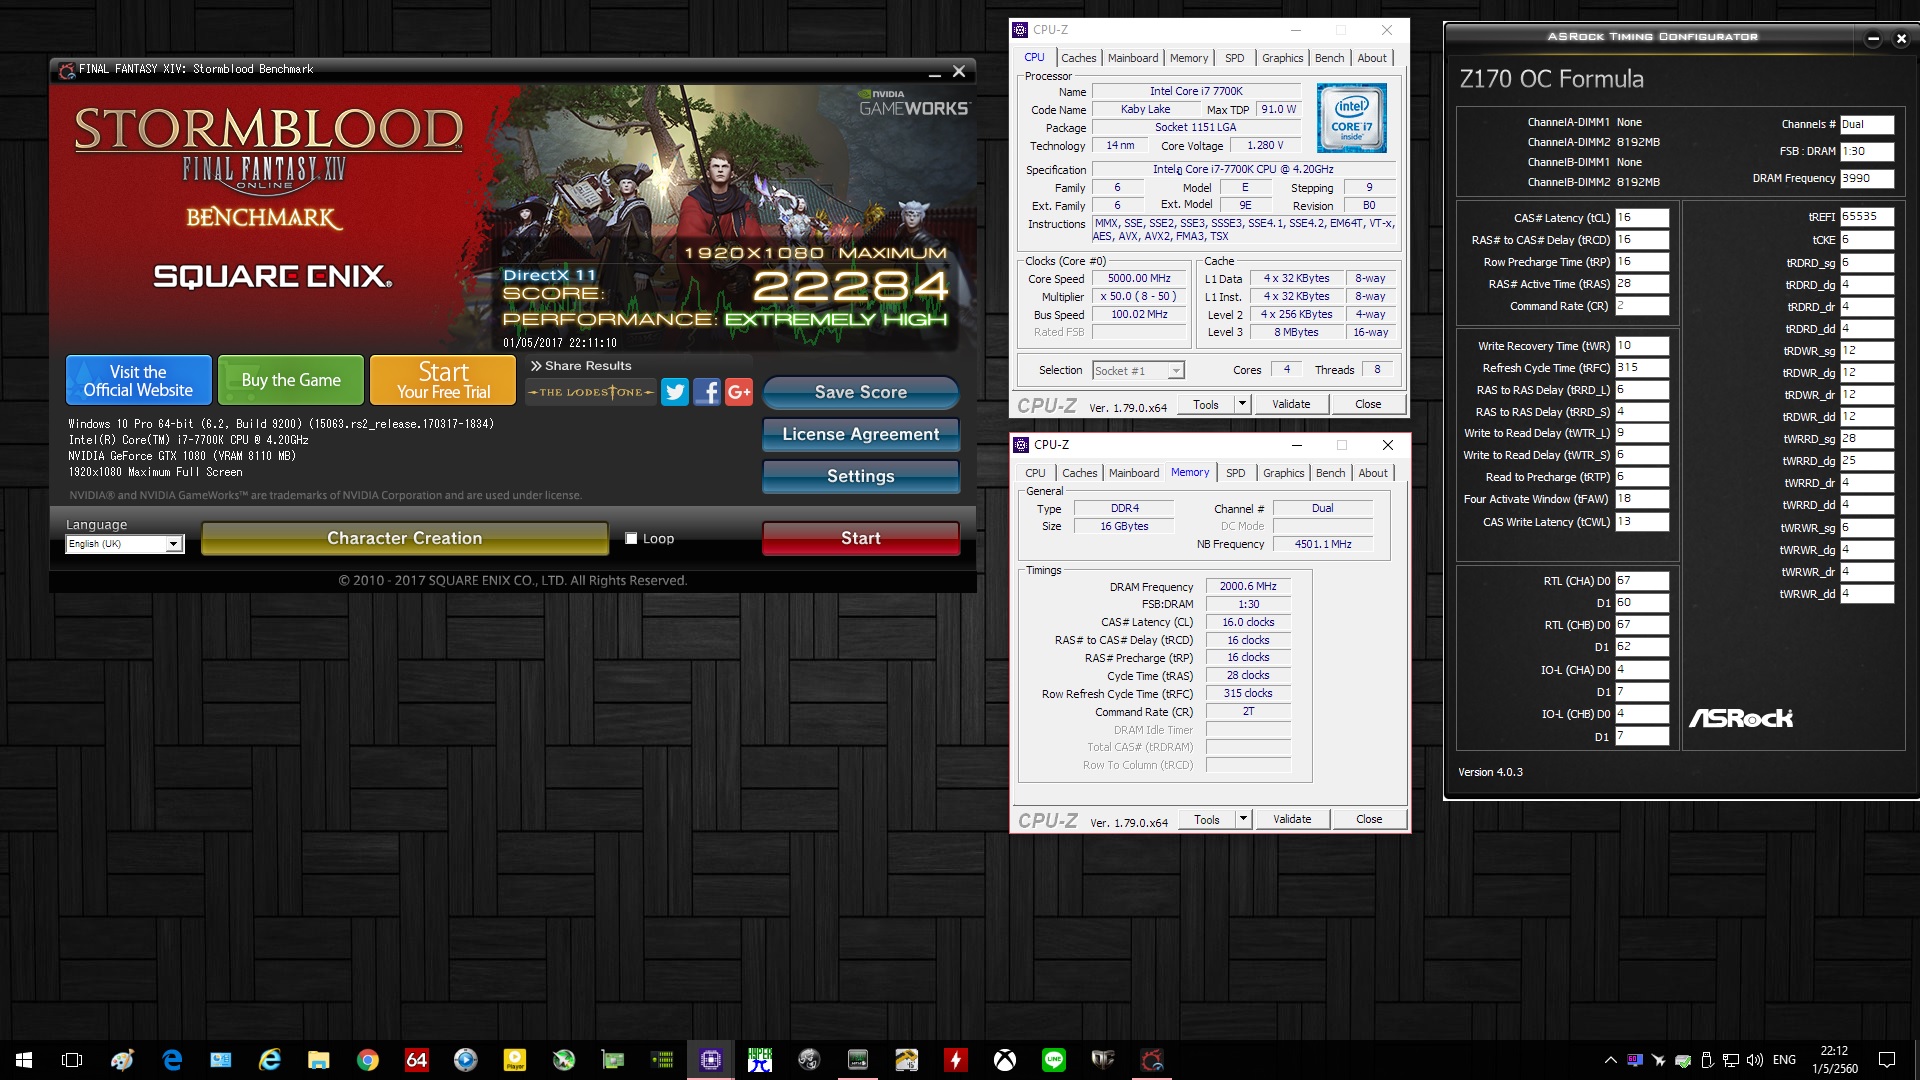Open Google Chrome from taskbar
The width and height of the screenshot is (1920, 1080).
point(368,1060)
